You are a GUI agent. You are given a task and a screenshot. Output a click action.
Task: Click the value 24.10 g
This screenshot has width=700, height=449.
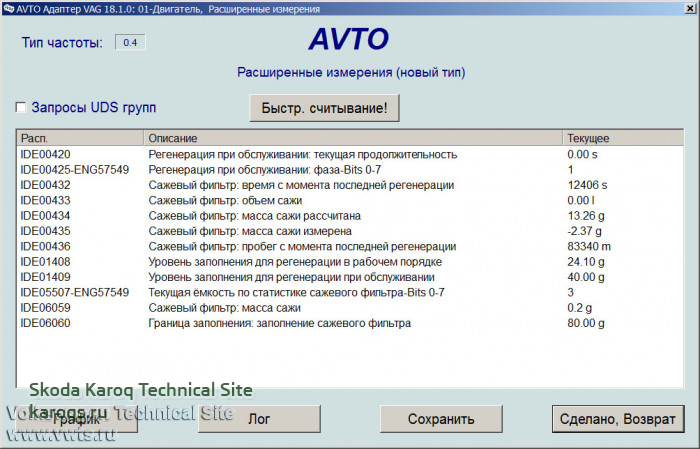coord(586,262)
